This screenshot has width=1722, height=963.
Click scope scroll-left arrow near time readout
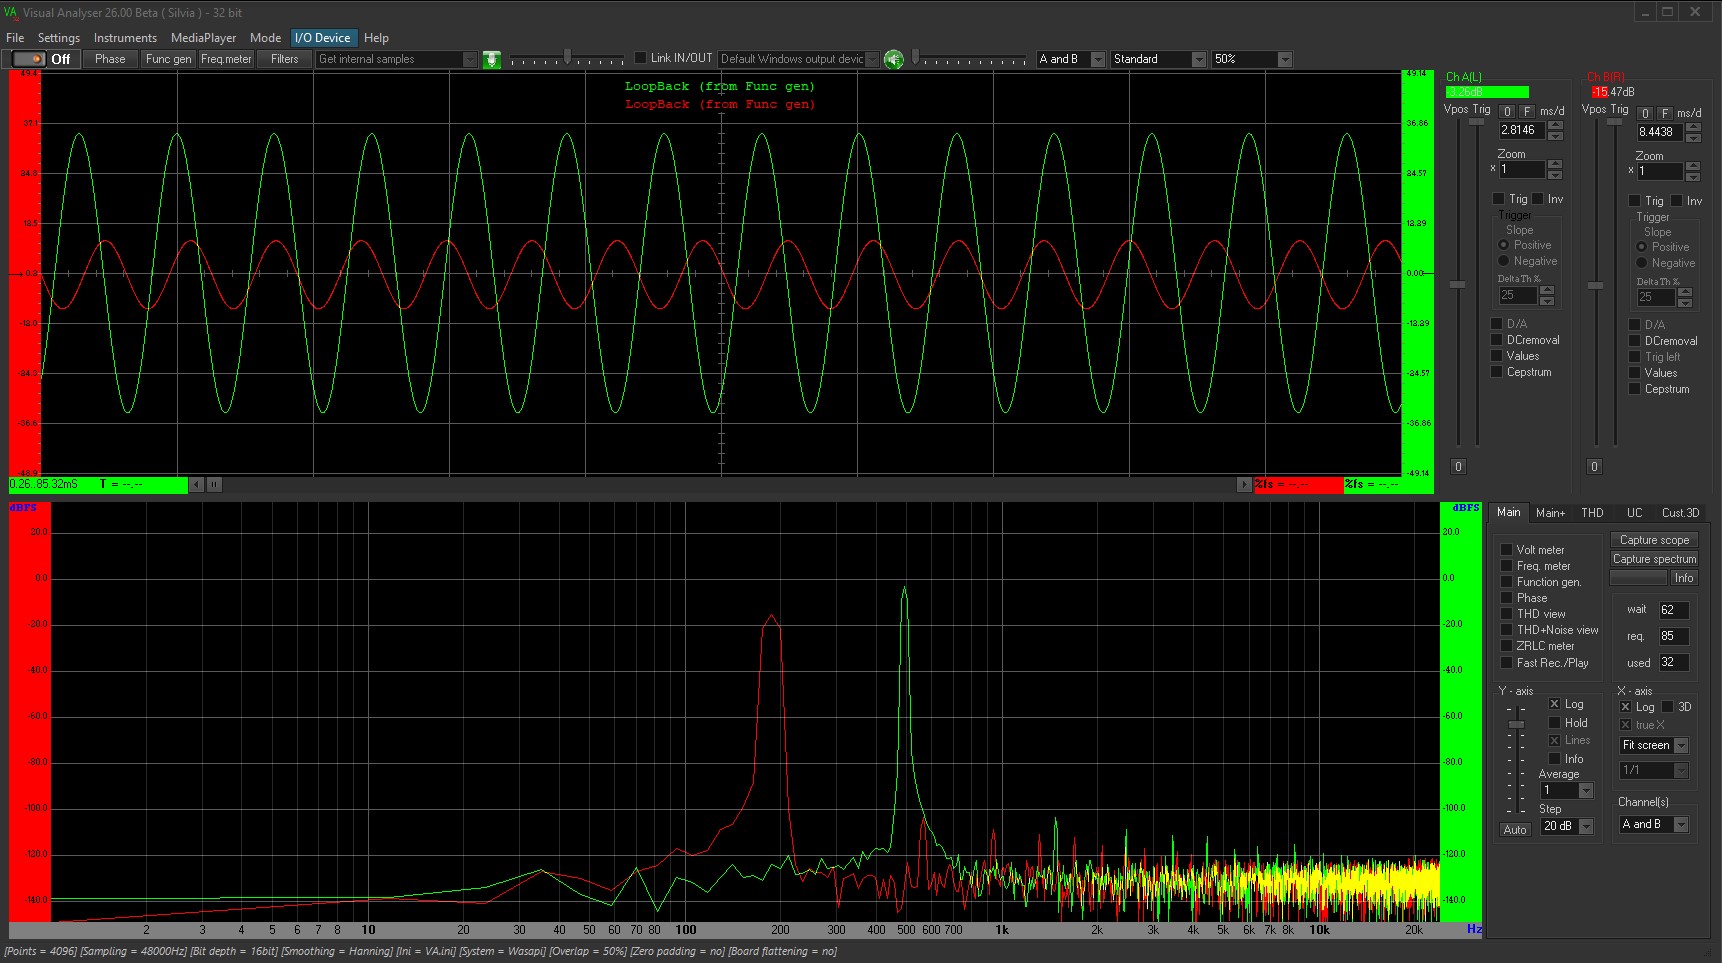point(197,485)
